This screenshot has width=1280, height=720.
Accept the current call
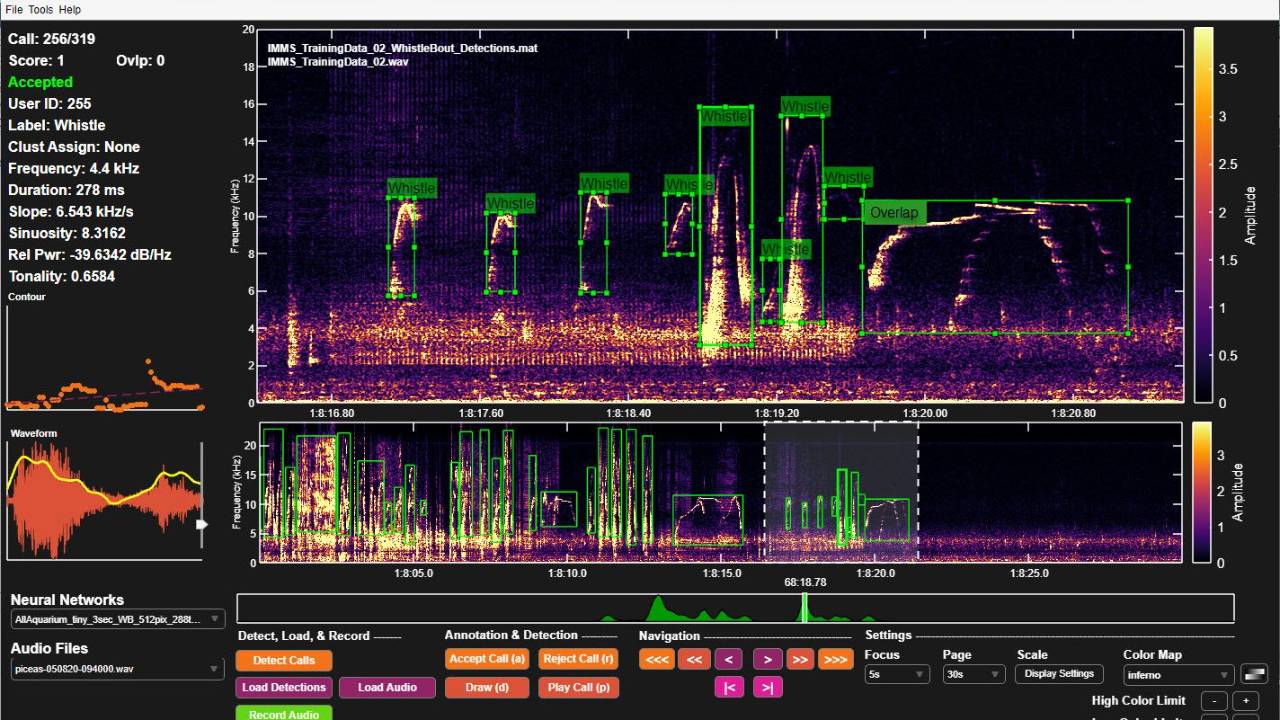(486, 659)
